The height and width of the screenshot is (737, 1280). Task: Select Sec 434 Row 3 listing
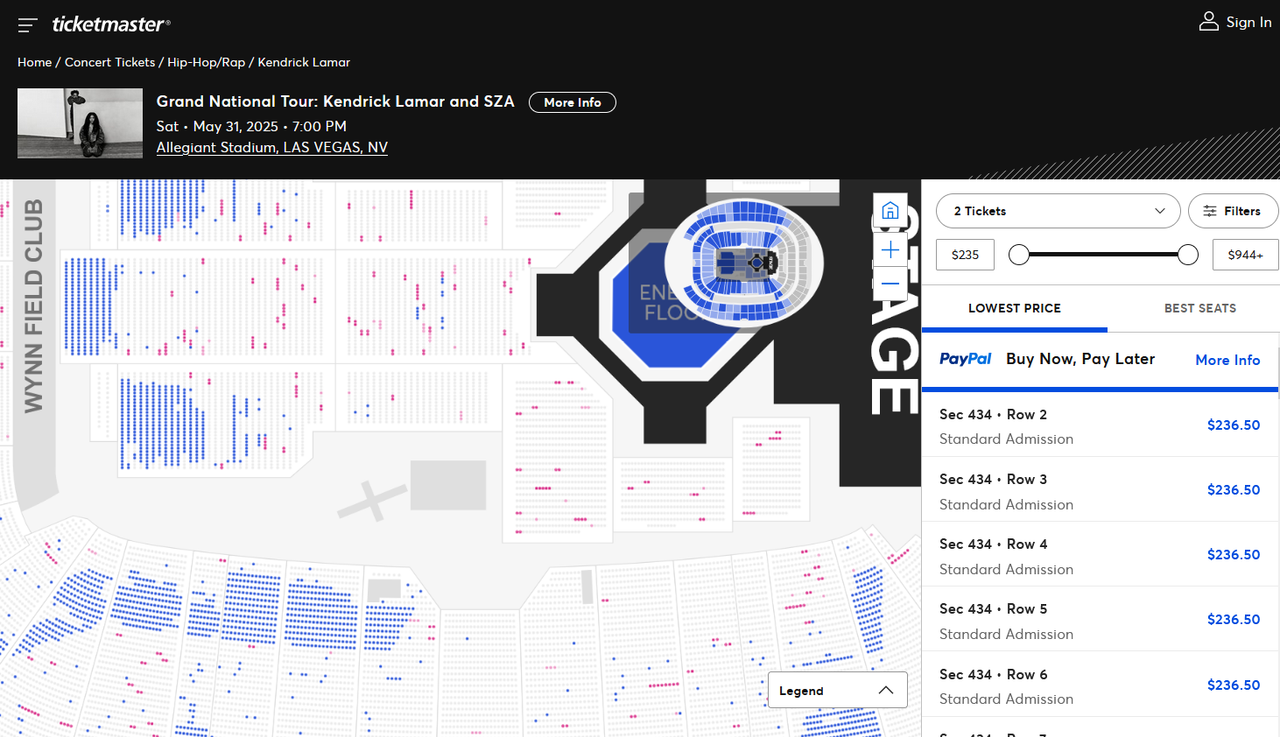[1100, 490]
